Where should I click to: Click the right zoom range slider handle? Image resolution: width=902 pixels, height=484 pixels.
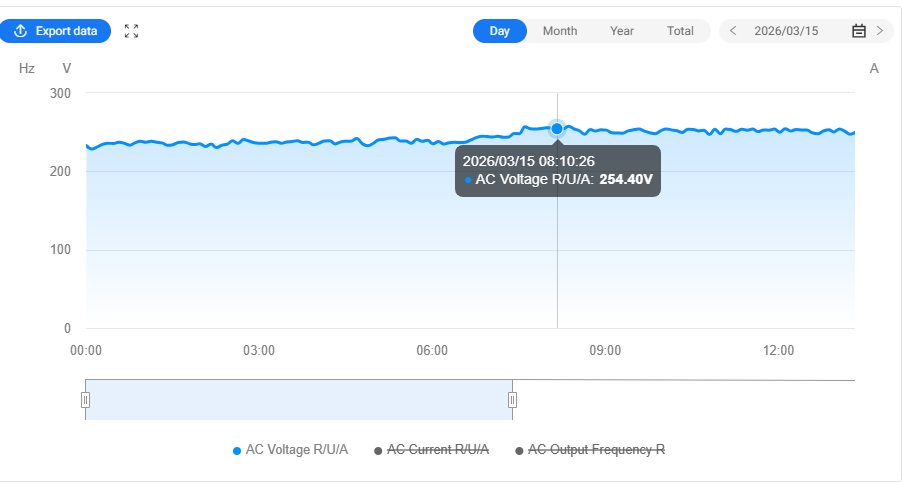512,400
